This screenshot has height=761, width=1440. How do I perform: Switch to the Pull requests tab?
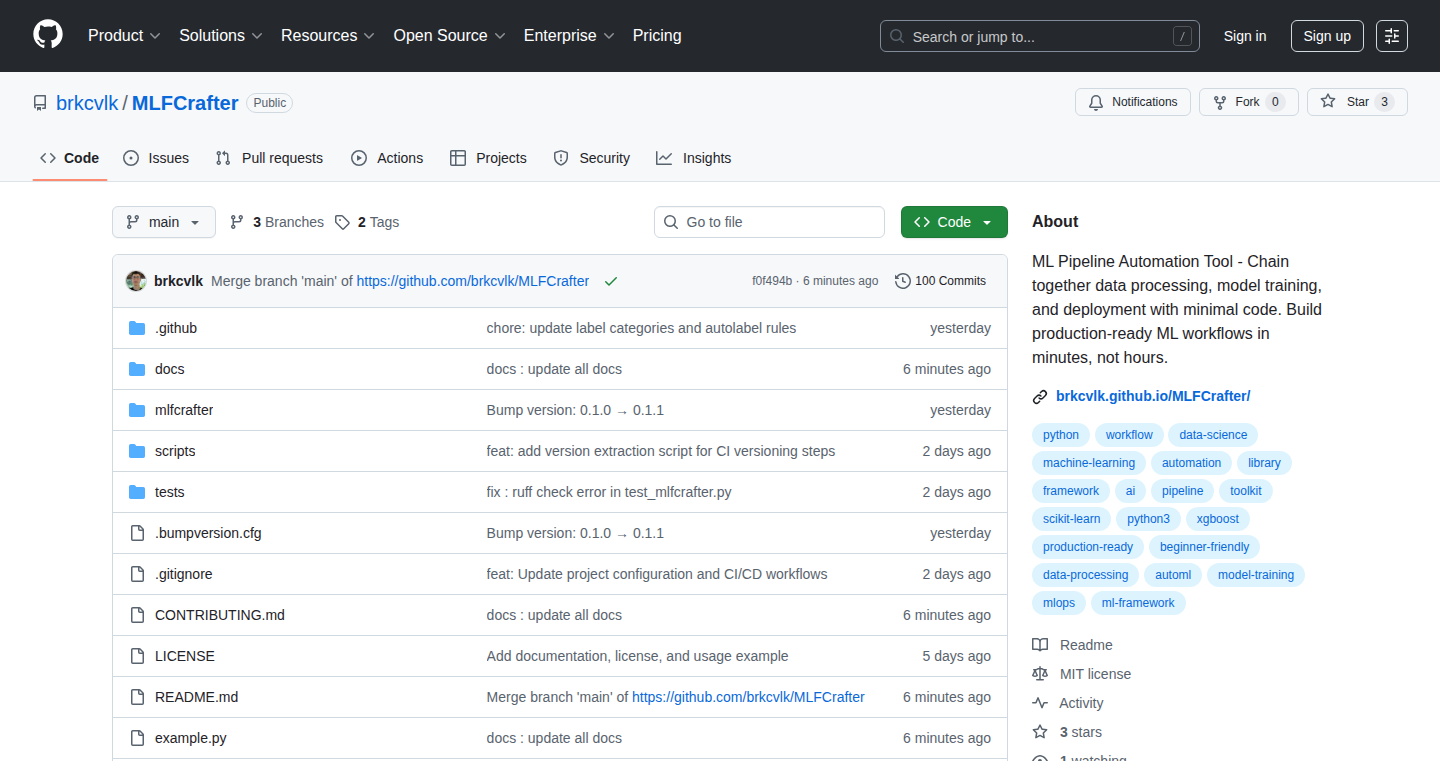[x=269, y=158]
